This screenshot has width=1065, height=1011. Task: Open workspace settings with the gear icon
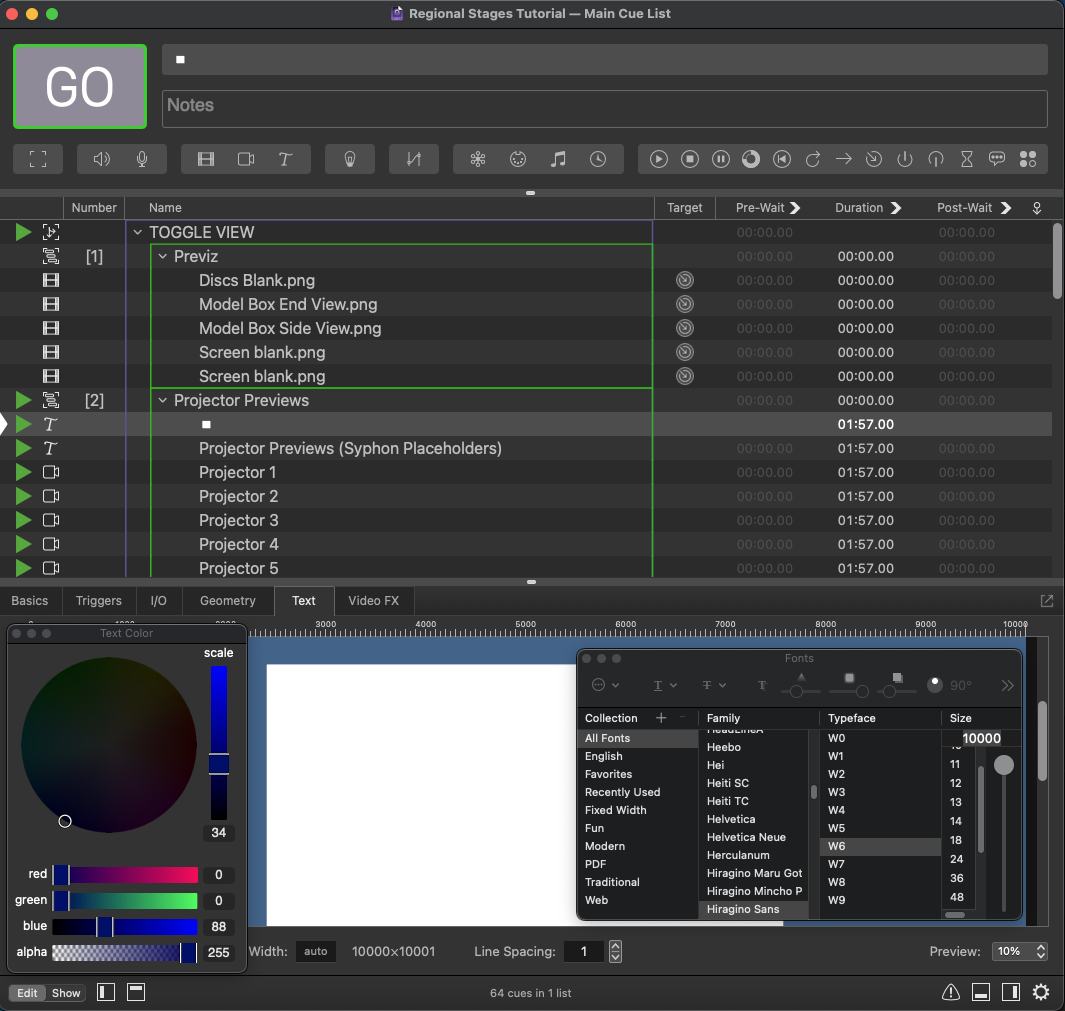point(1041,992)
